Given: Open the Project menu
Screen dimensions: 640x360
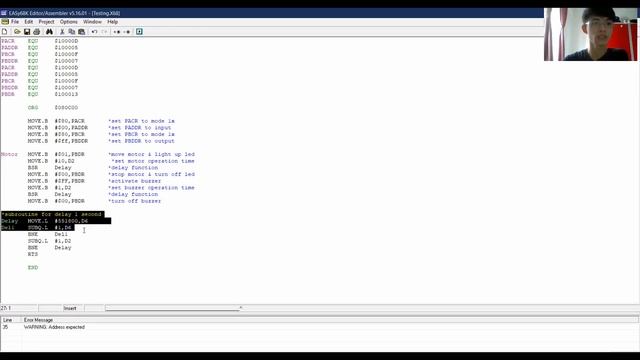Looking at the screenshot, I should (x=46, y=22).
